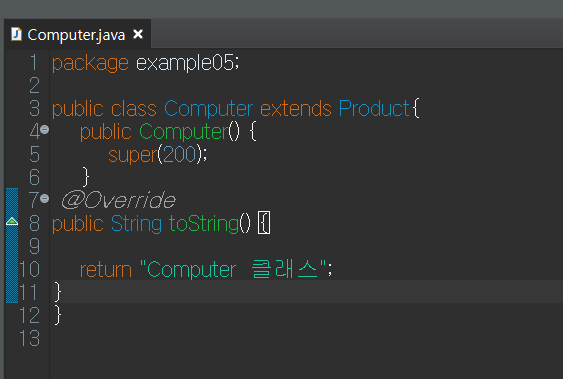The image size is (563, 379).
Task: Click the @Override annotation
Action: pyautogui.click(x=118, y=200)
